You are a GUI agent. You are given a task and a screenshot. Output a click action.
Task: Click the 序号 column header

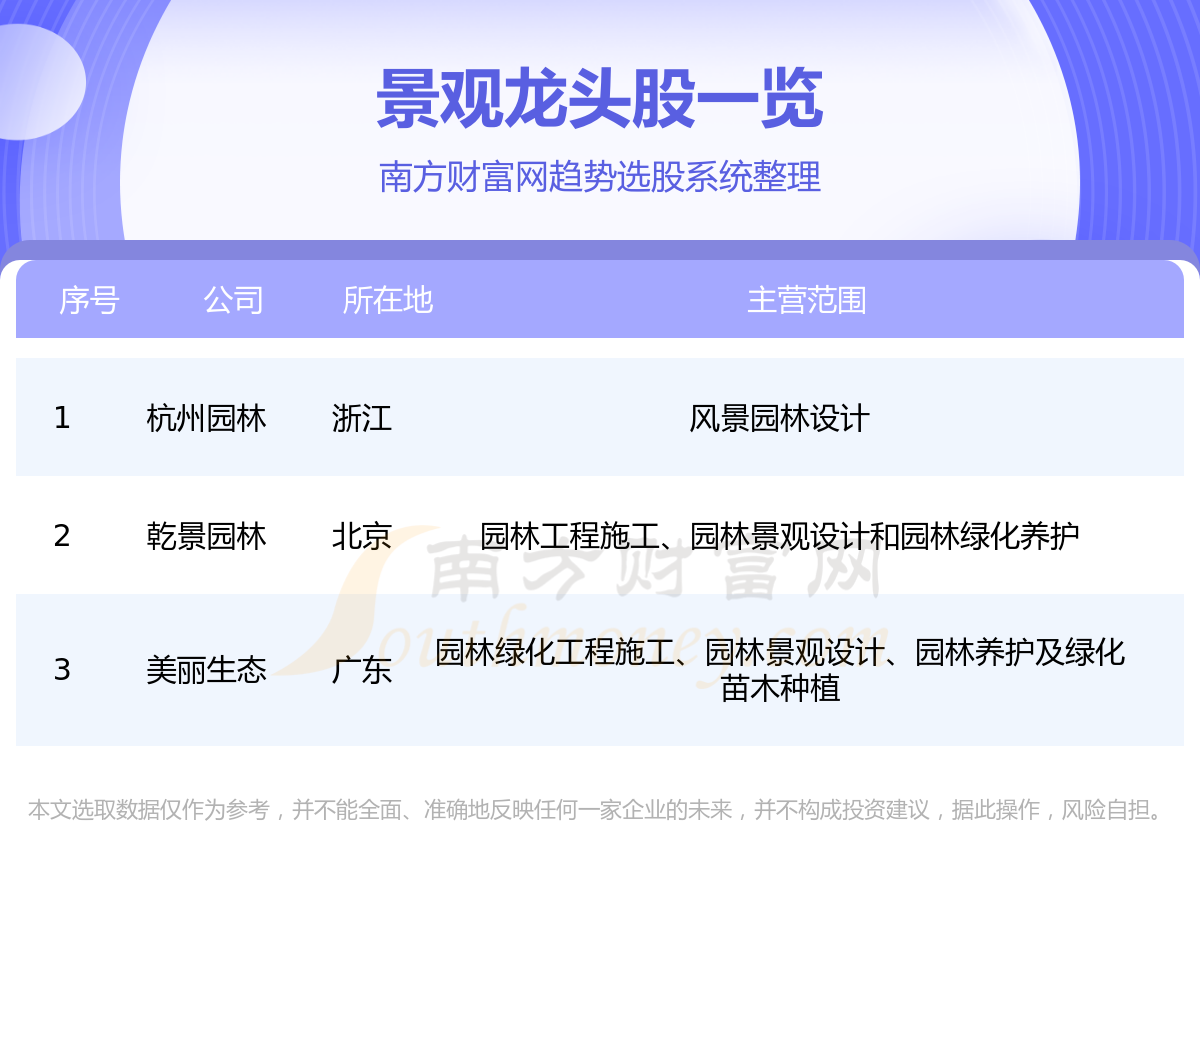[x=89, y=300]
